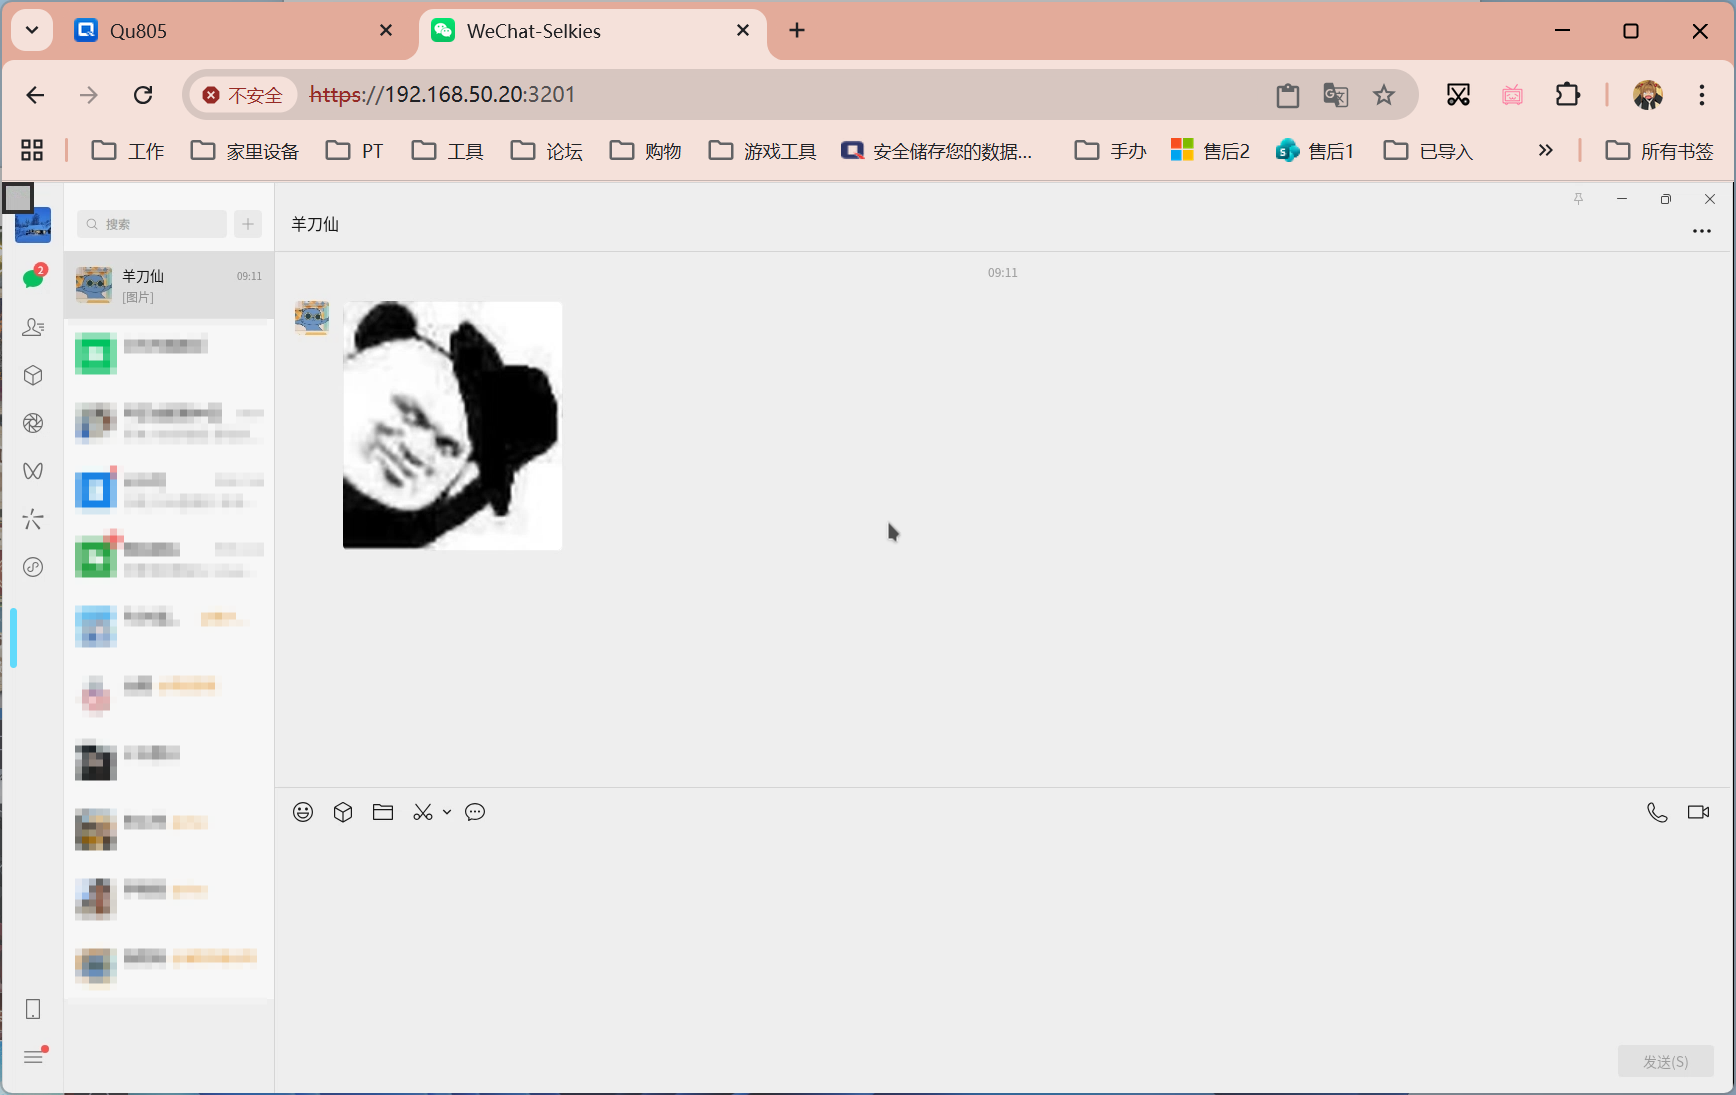Click the 发送(S) send button
The image size is (1736, 1095).
[1664, 1061]
